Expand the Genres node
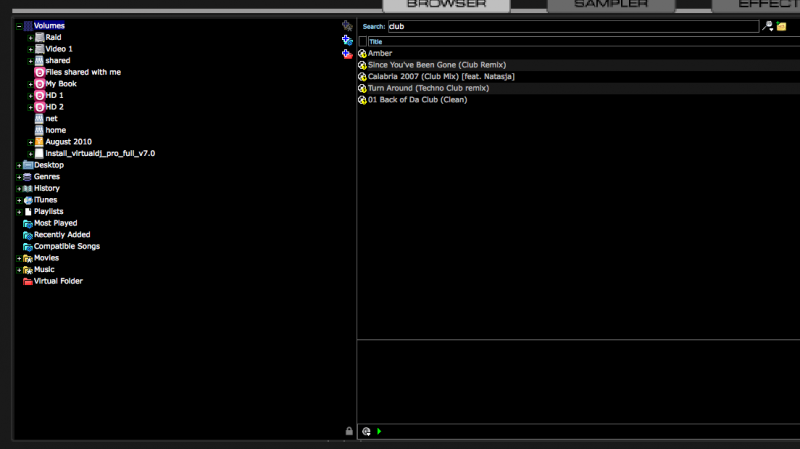Image resolution: width=800 pixels, height=449 pixels. coord(19,177)
